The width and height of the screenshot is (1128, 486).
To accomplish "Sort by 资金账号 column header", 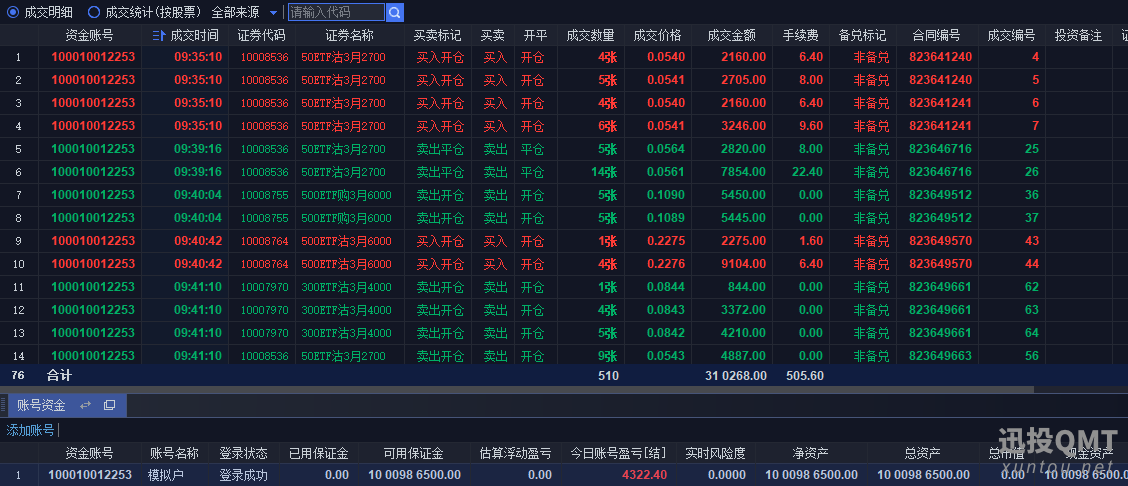I will pyautogui.click(x=89, y=35).
